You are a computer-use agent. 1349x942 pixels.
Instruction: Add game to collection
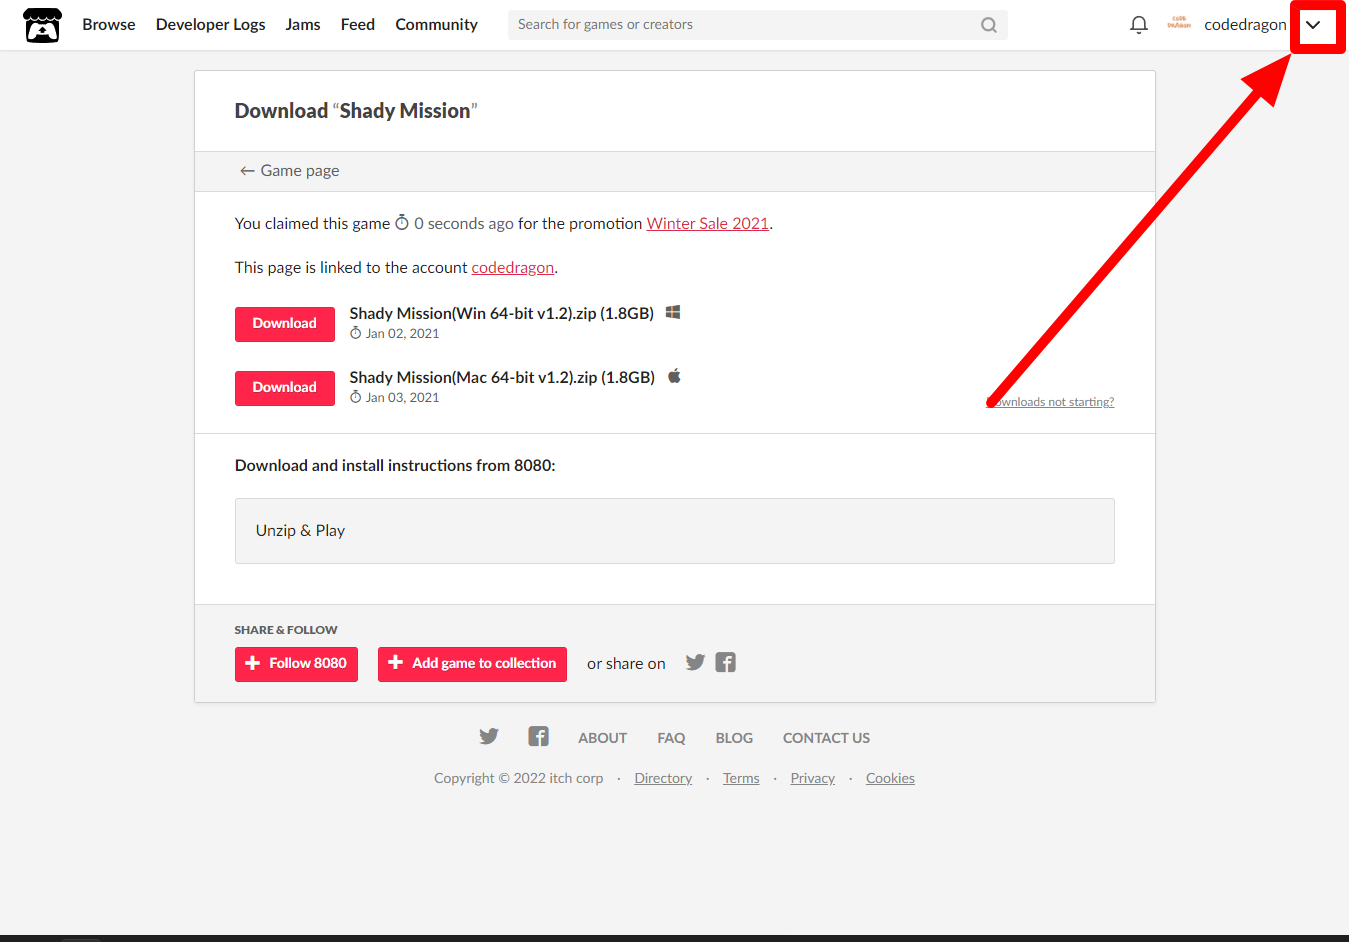(472, 664)
